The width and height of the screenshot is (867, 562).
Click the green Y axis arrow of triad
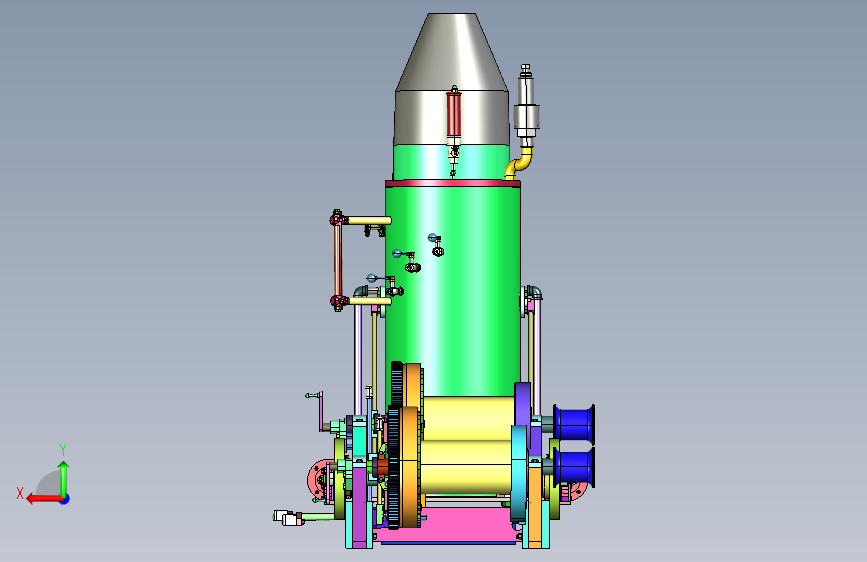pos(64,478)
